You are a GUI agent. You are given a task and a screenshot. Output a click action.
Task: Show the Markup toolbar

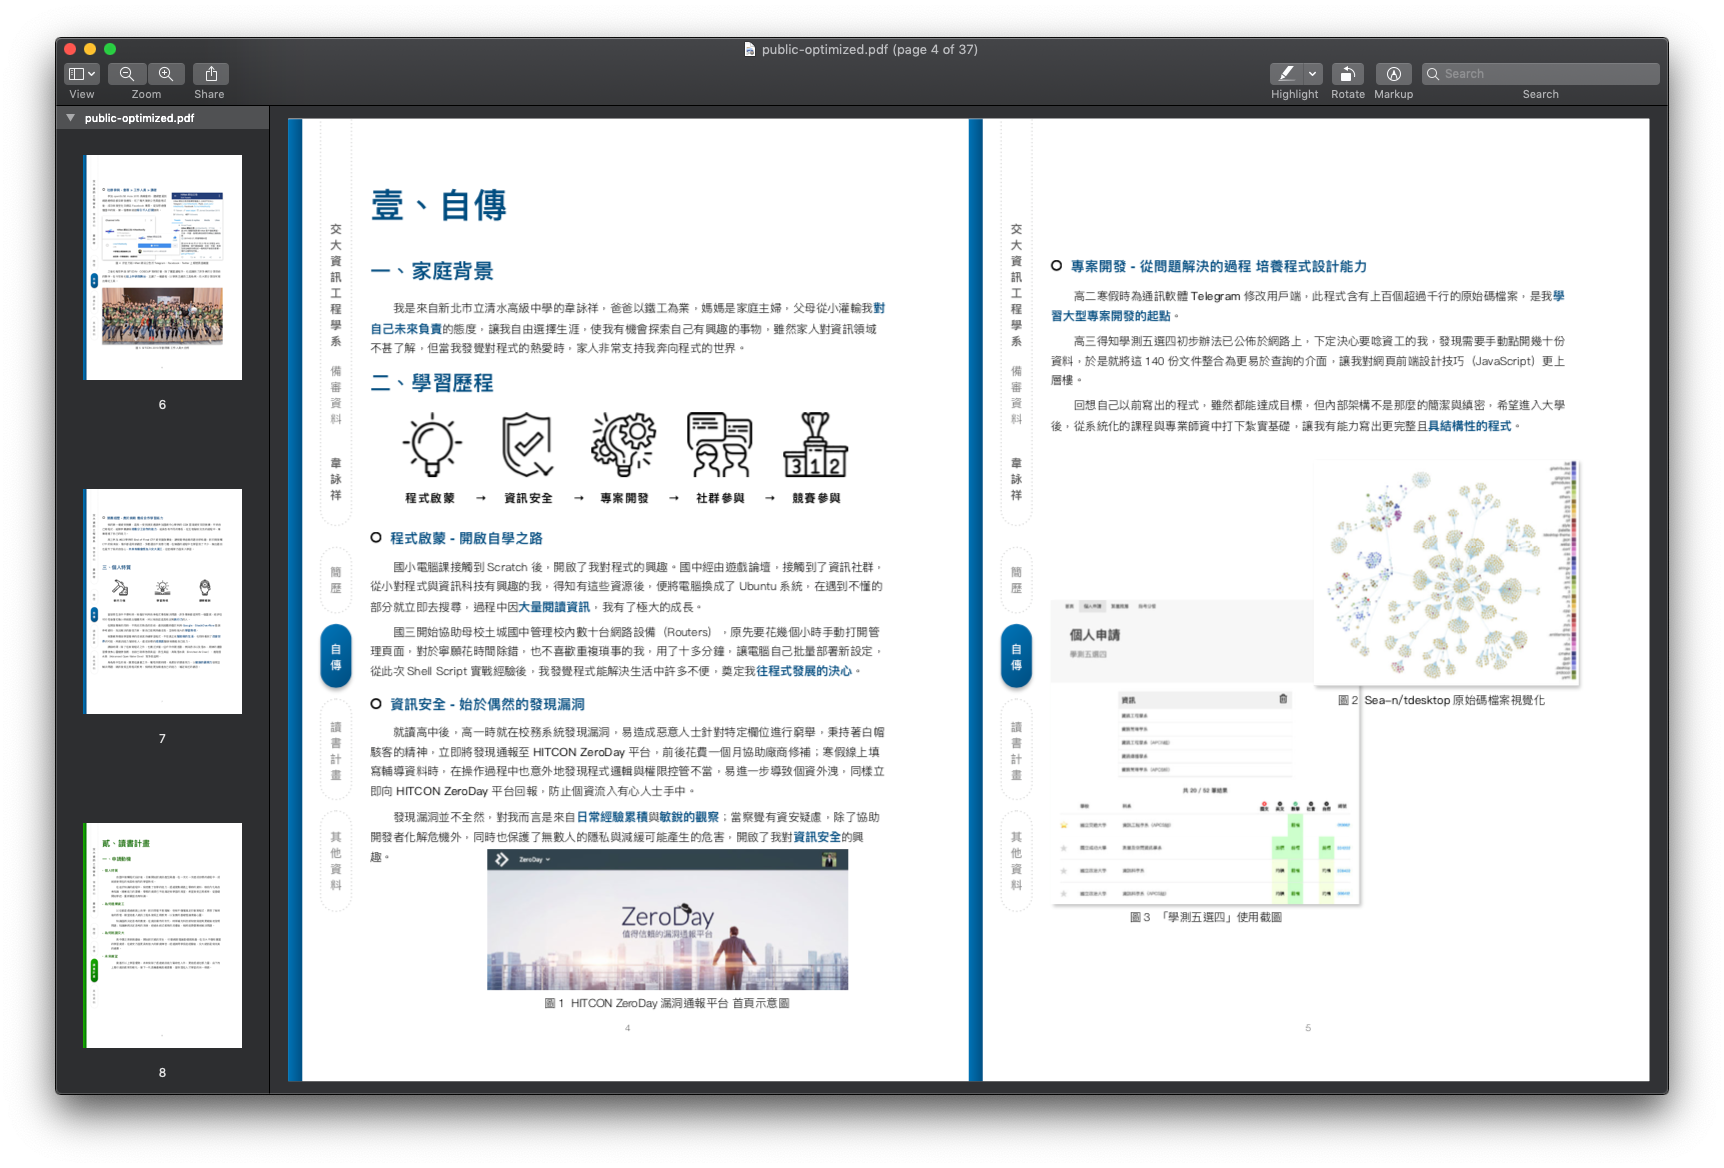(1393, 74)
